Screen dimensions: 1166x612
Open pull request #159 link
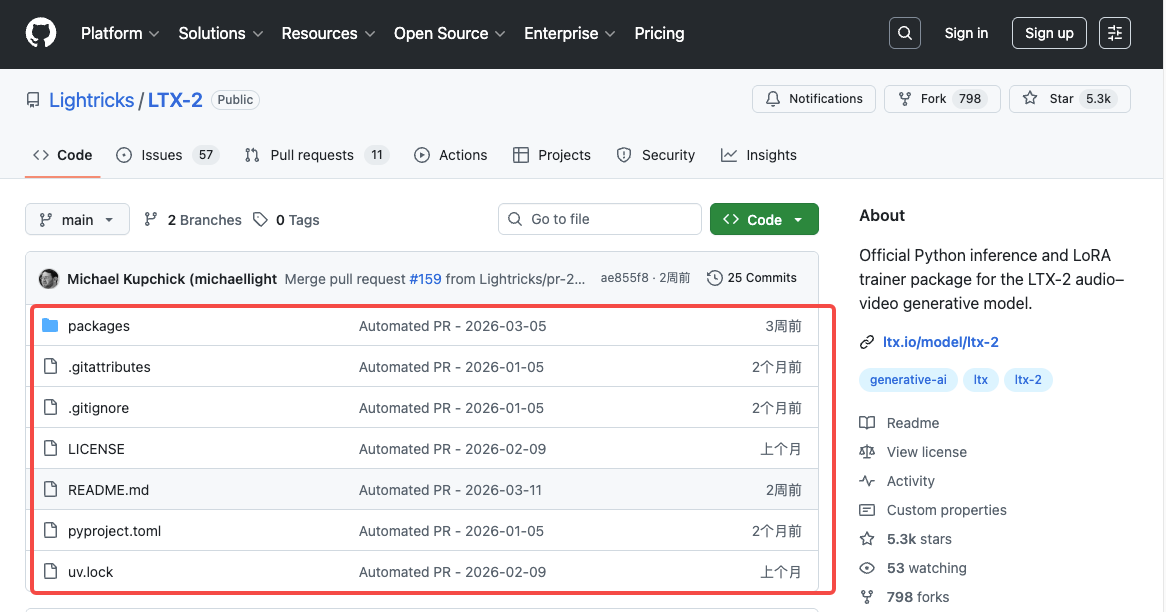[x=425, y=279]
